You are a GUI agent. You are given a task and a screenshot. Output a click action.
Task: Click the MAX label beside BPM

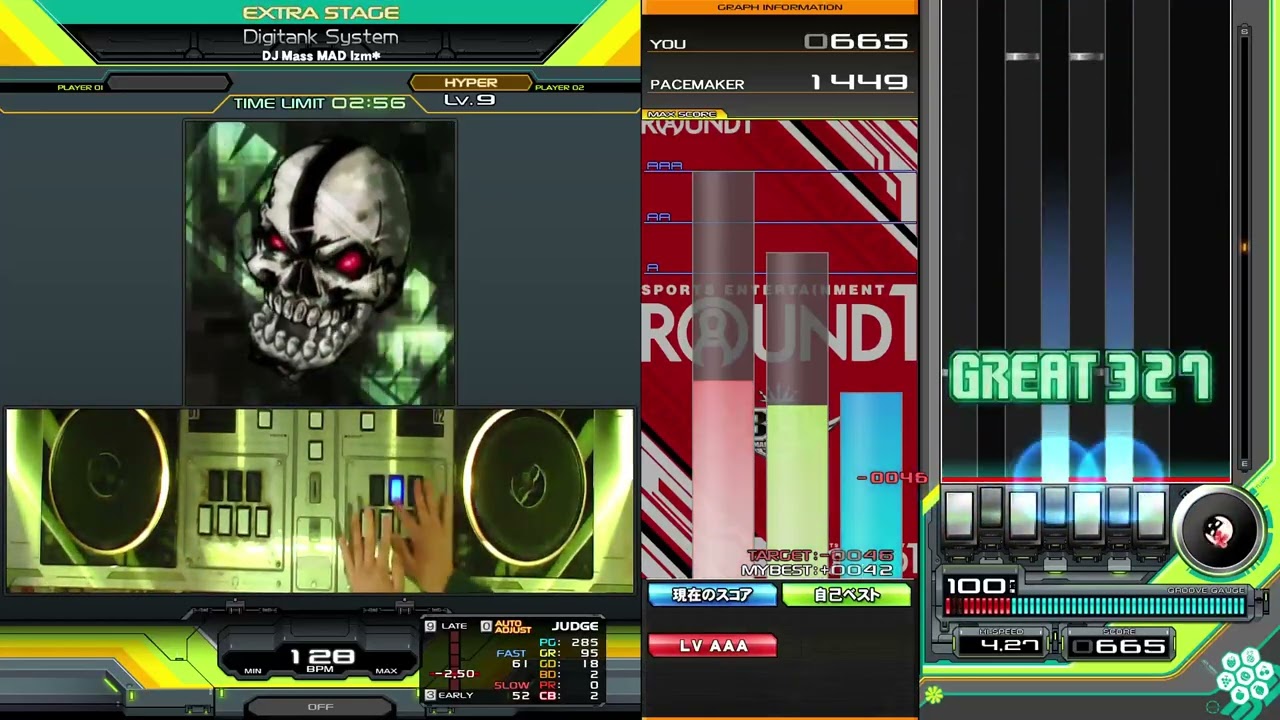pos(386,671)
